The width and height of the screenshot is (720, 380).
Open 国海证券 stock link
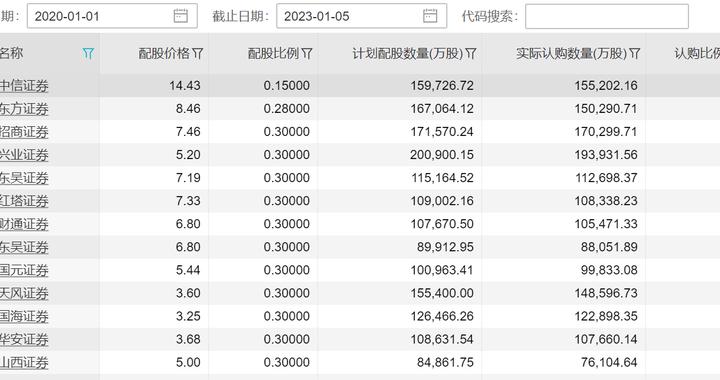(x=24, y=316)
